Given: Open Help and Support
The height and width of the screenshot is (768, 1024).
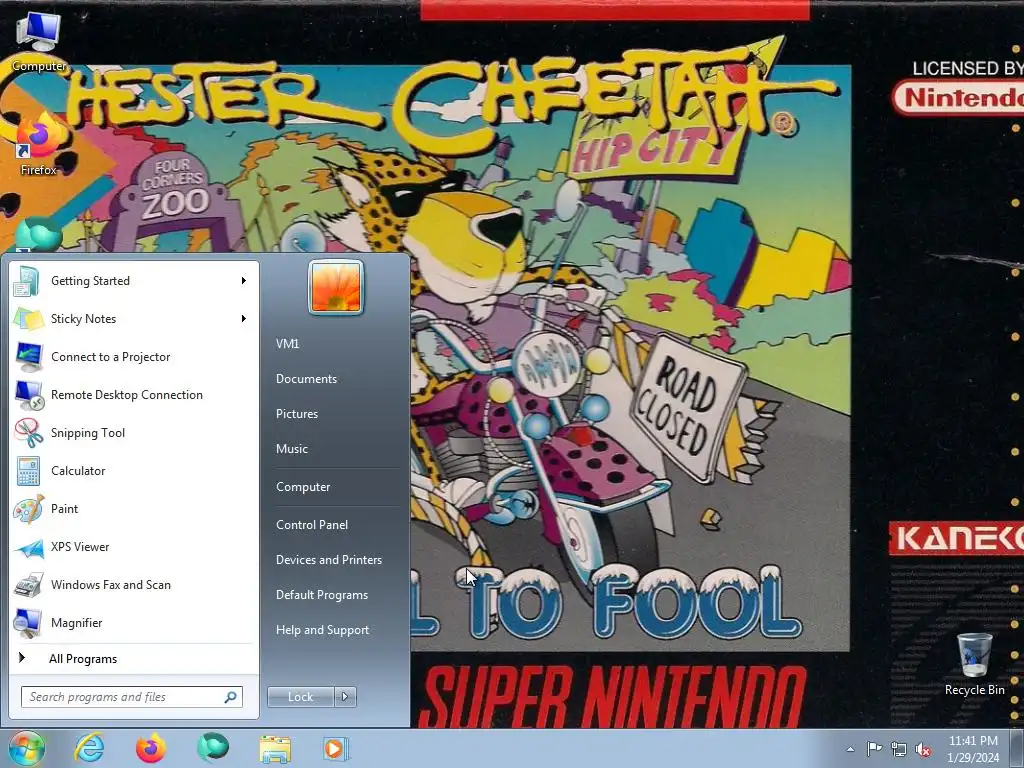Looking at the screenshot, I should pos(322,630).
